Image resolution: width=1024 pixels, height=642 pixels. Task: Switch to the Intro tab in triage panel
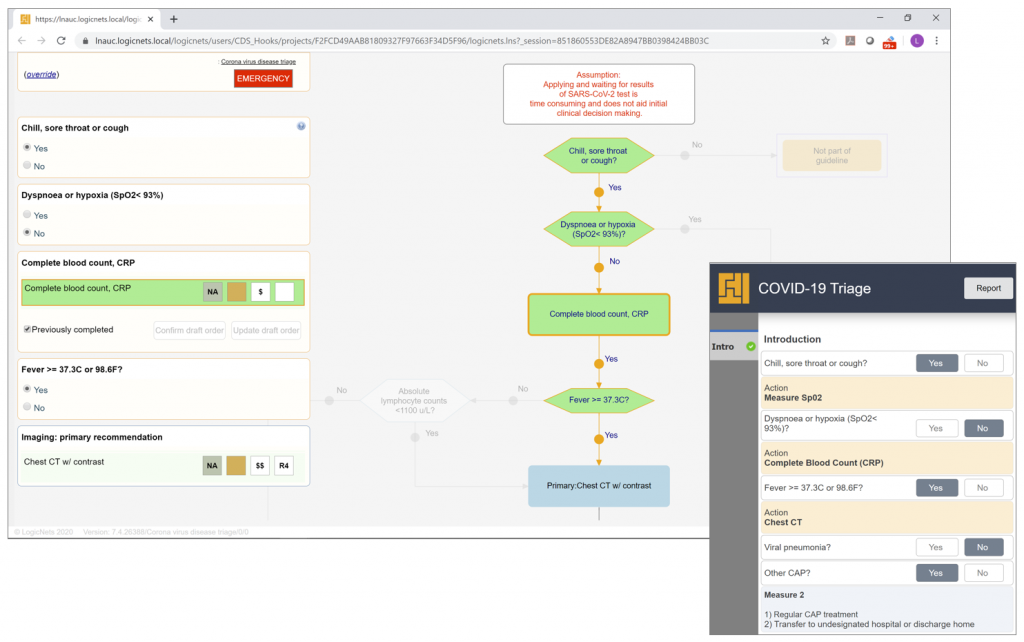[x=724, y=347]
